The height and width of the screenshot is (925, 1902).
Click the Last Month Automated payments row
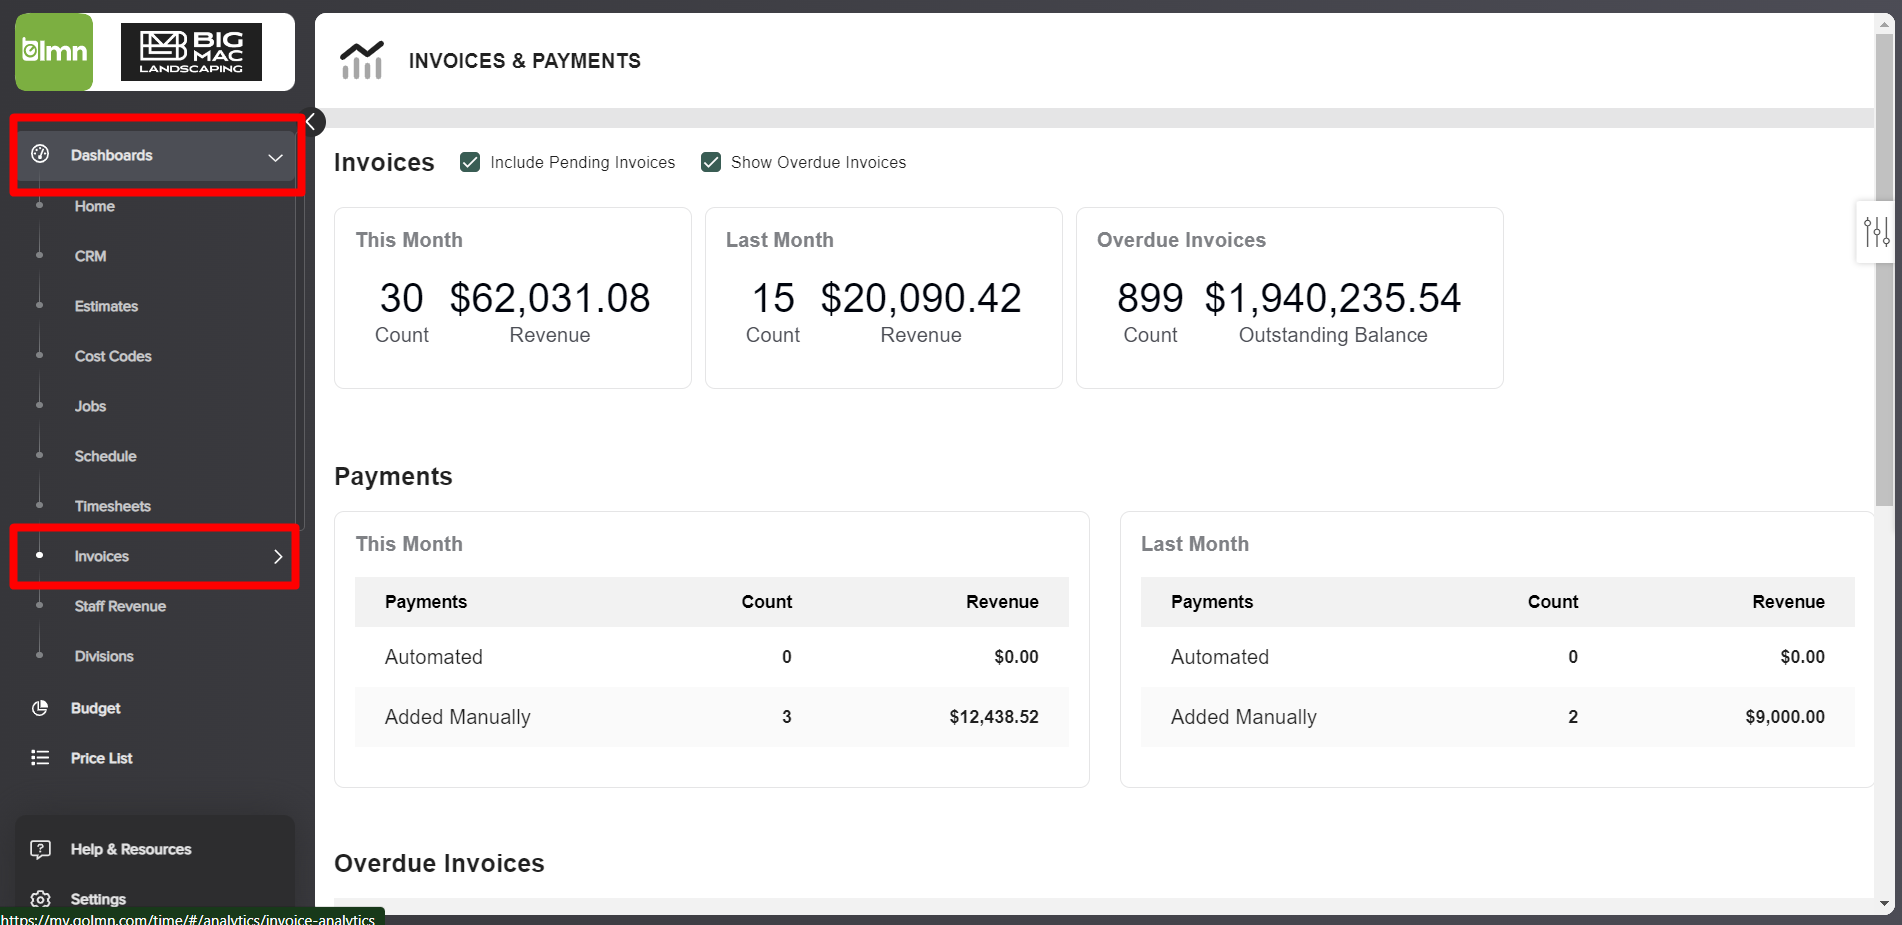[1498, 657]
